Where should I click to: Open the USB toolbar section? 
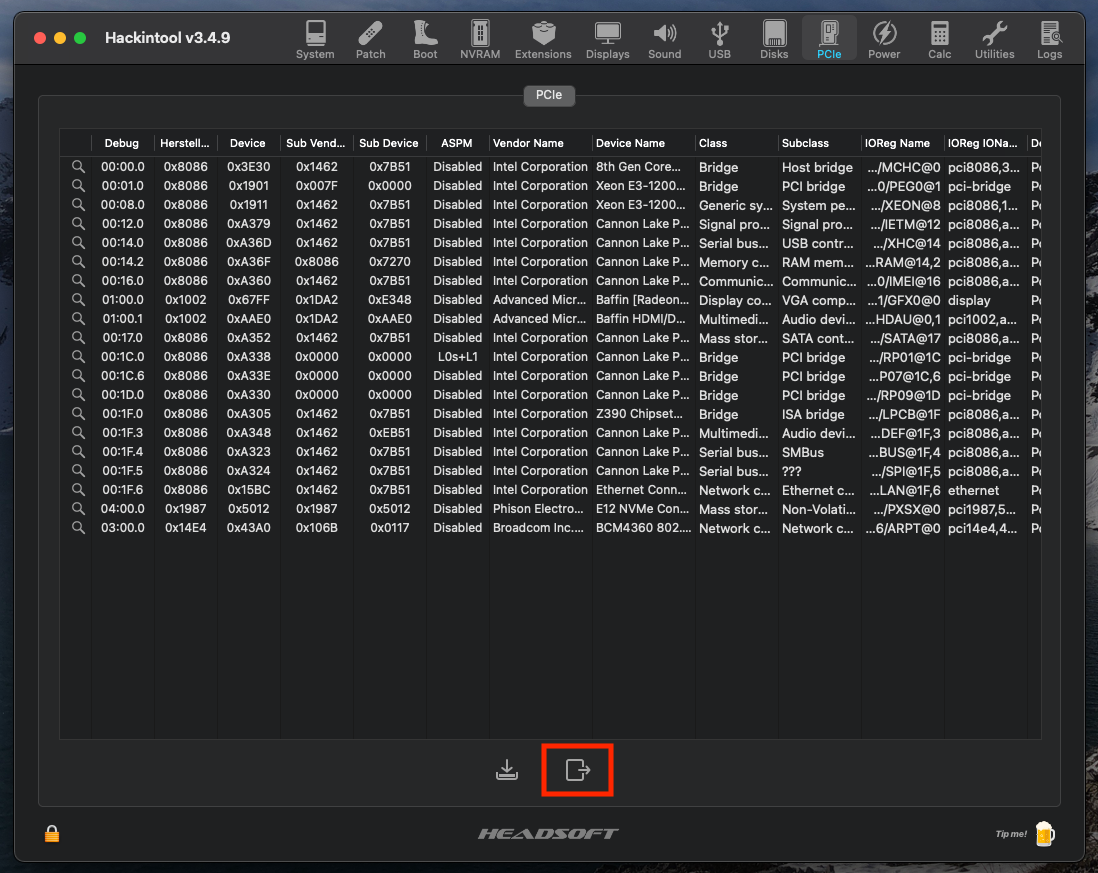point(719,39)
